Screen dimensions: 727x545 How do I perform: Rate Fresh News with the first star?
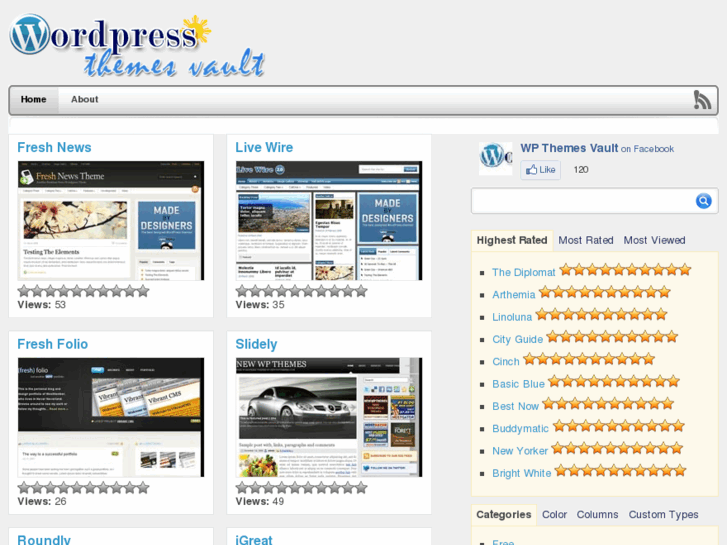click(24, 291)
